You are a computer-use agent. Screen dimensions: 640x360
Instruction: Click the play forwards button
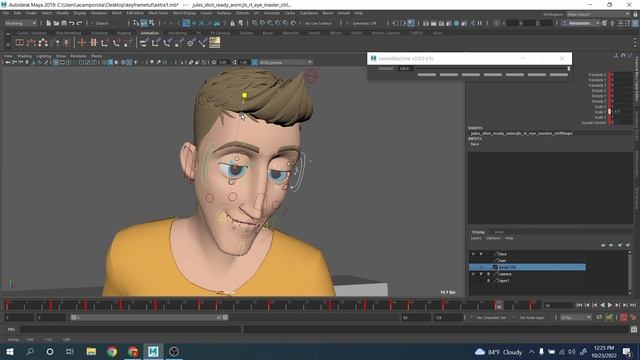pos(610,305)
